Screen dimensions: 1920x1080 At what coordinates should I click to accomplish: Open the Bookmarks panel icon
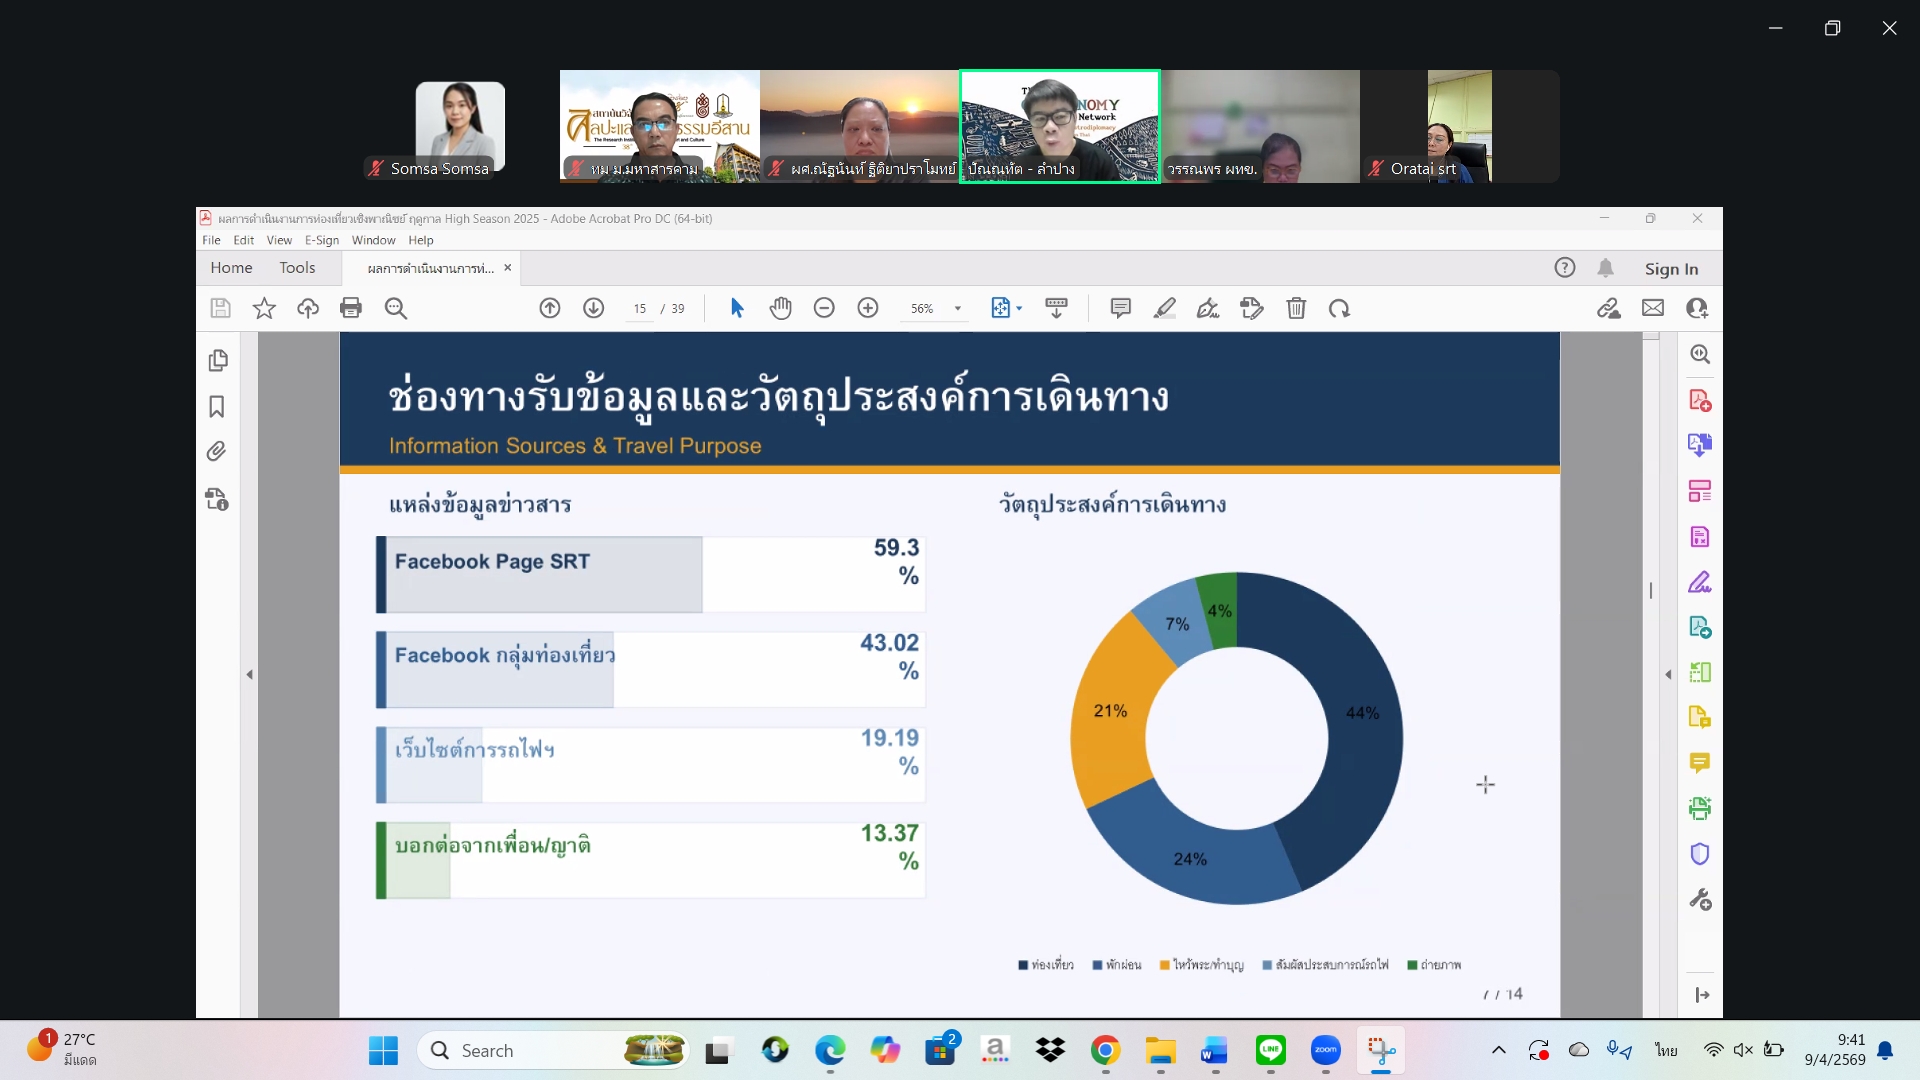[x=217, y=407]
